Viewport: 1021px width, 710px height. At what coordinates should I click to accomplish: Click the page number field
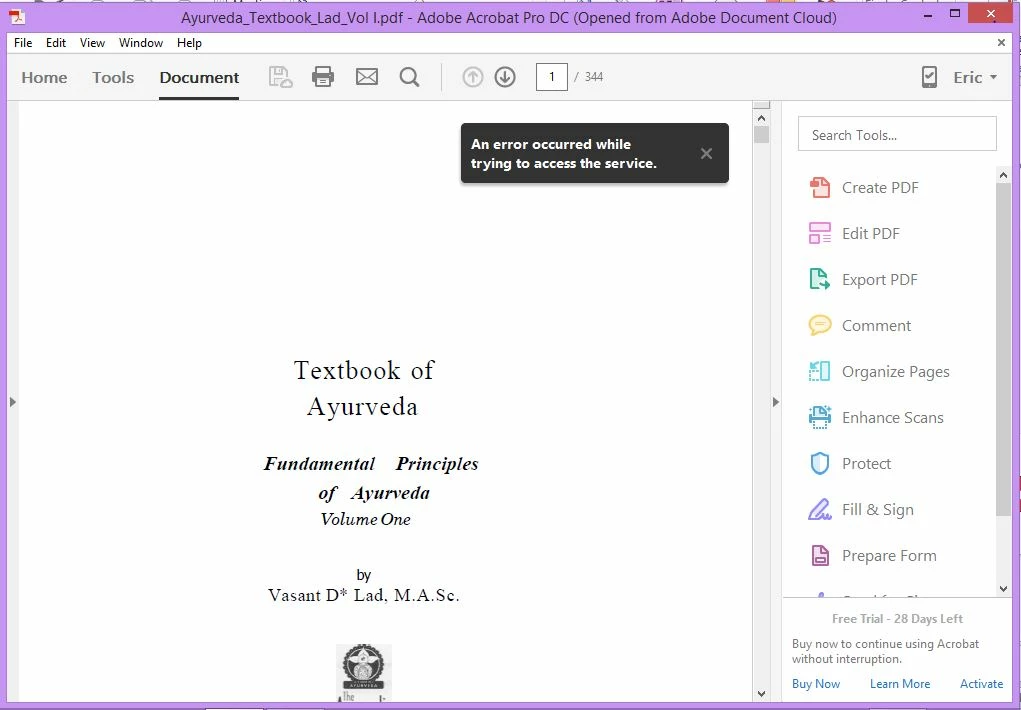click(x=552, y=77)
